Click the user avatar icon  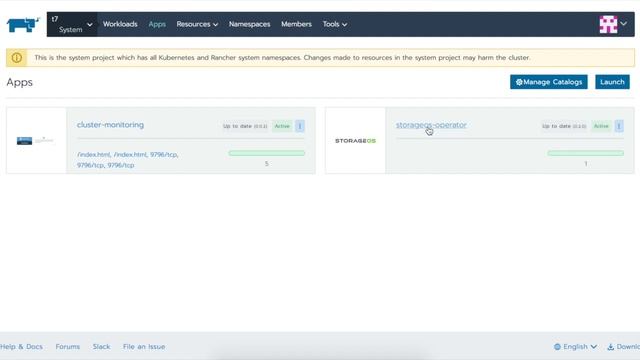click(x=608, y=24)
